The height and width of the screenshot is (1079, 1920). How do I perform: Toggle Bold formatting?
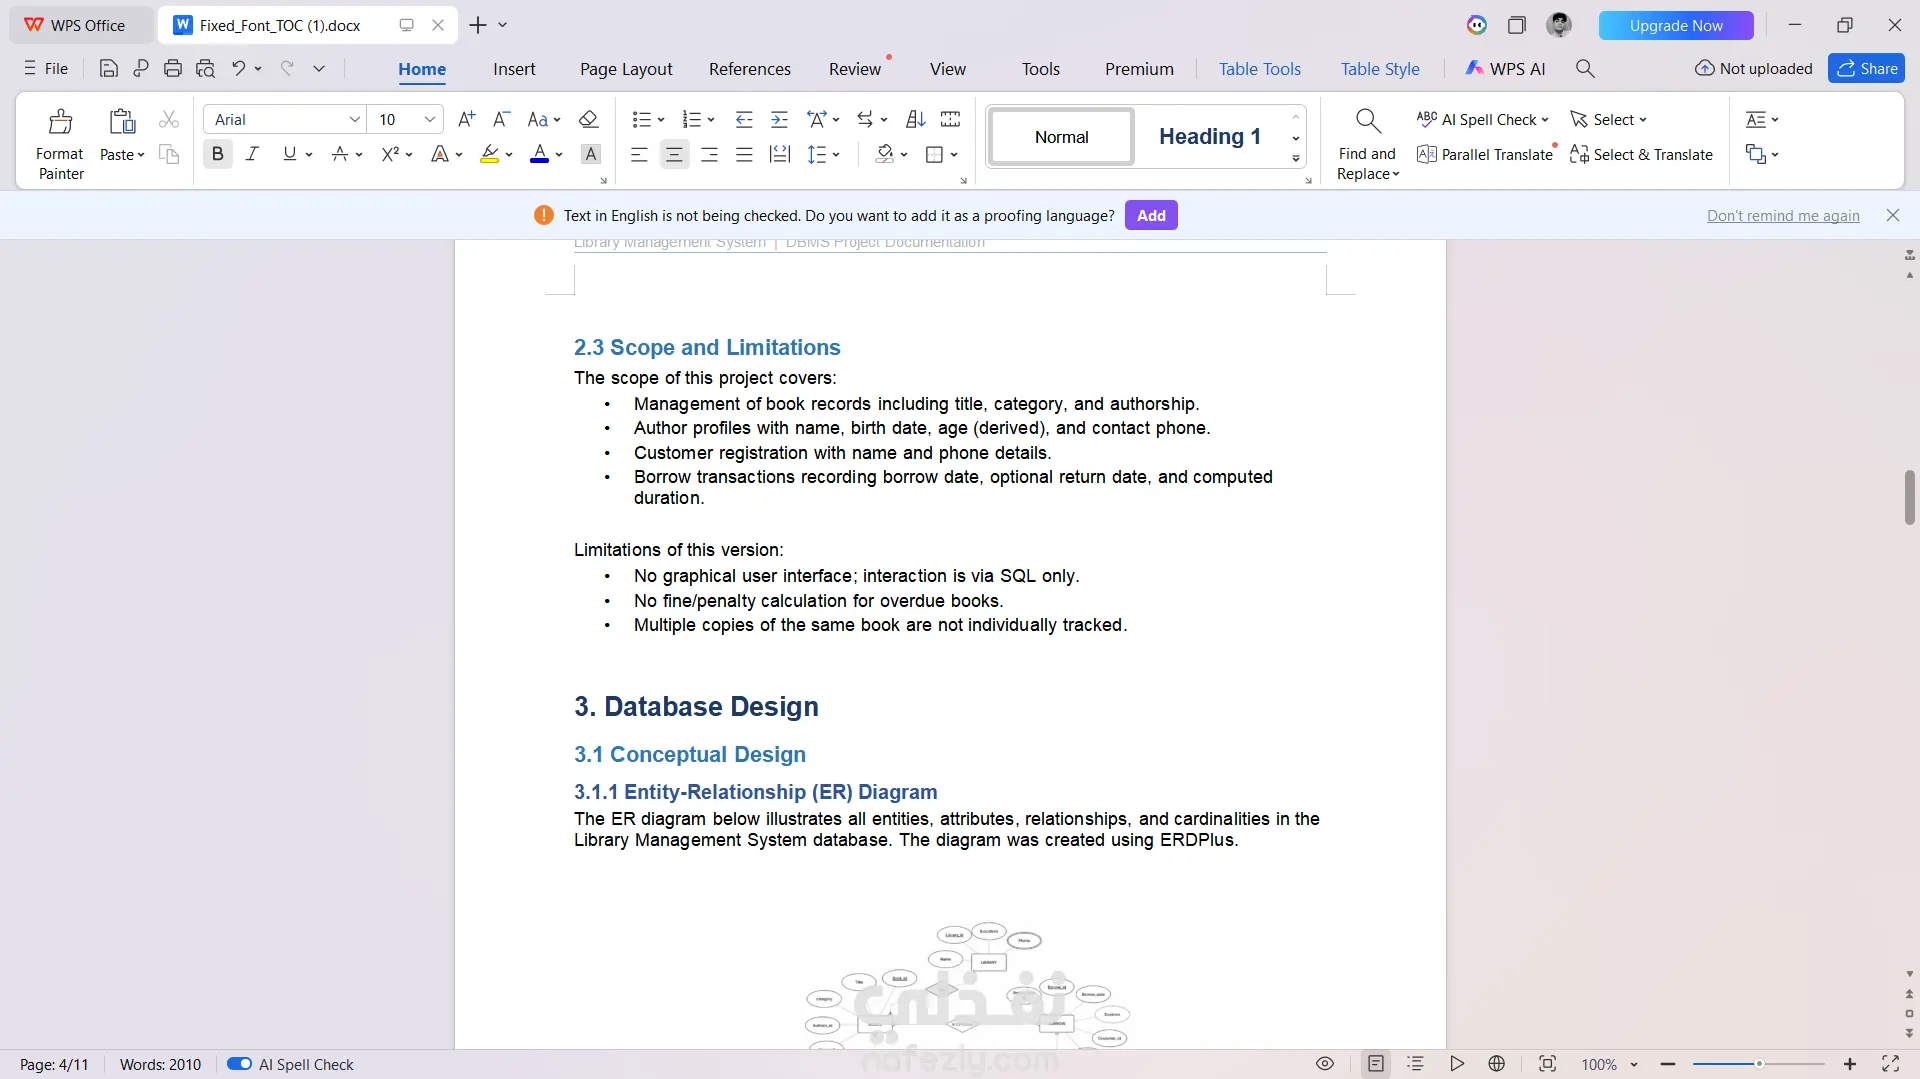pos(217,154)
